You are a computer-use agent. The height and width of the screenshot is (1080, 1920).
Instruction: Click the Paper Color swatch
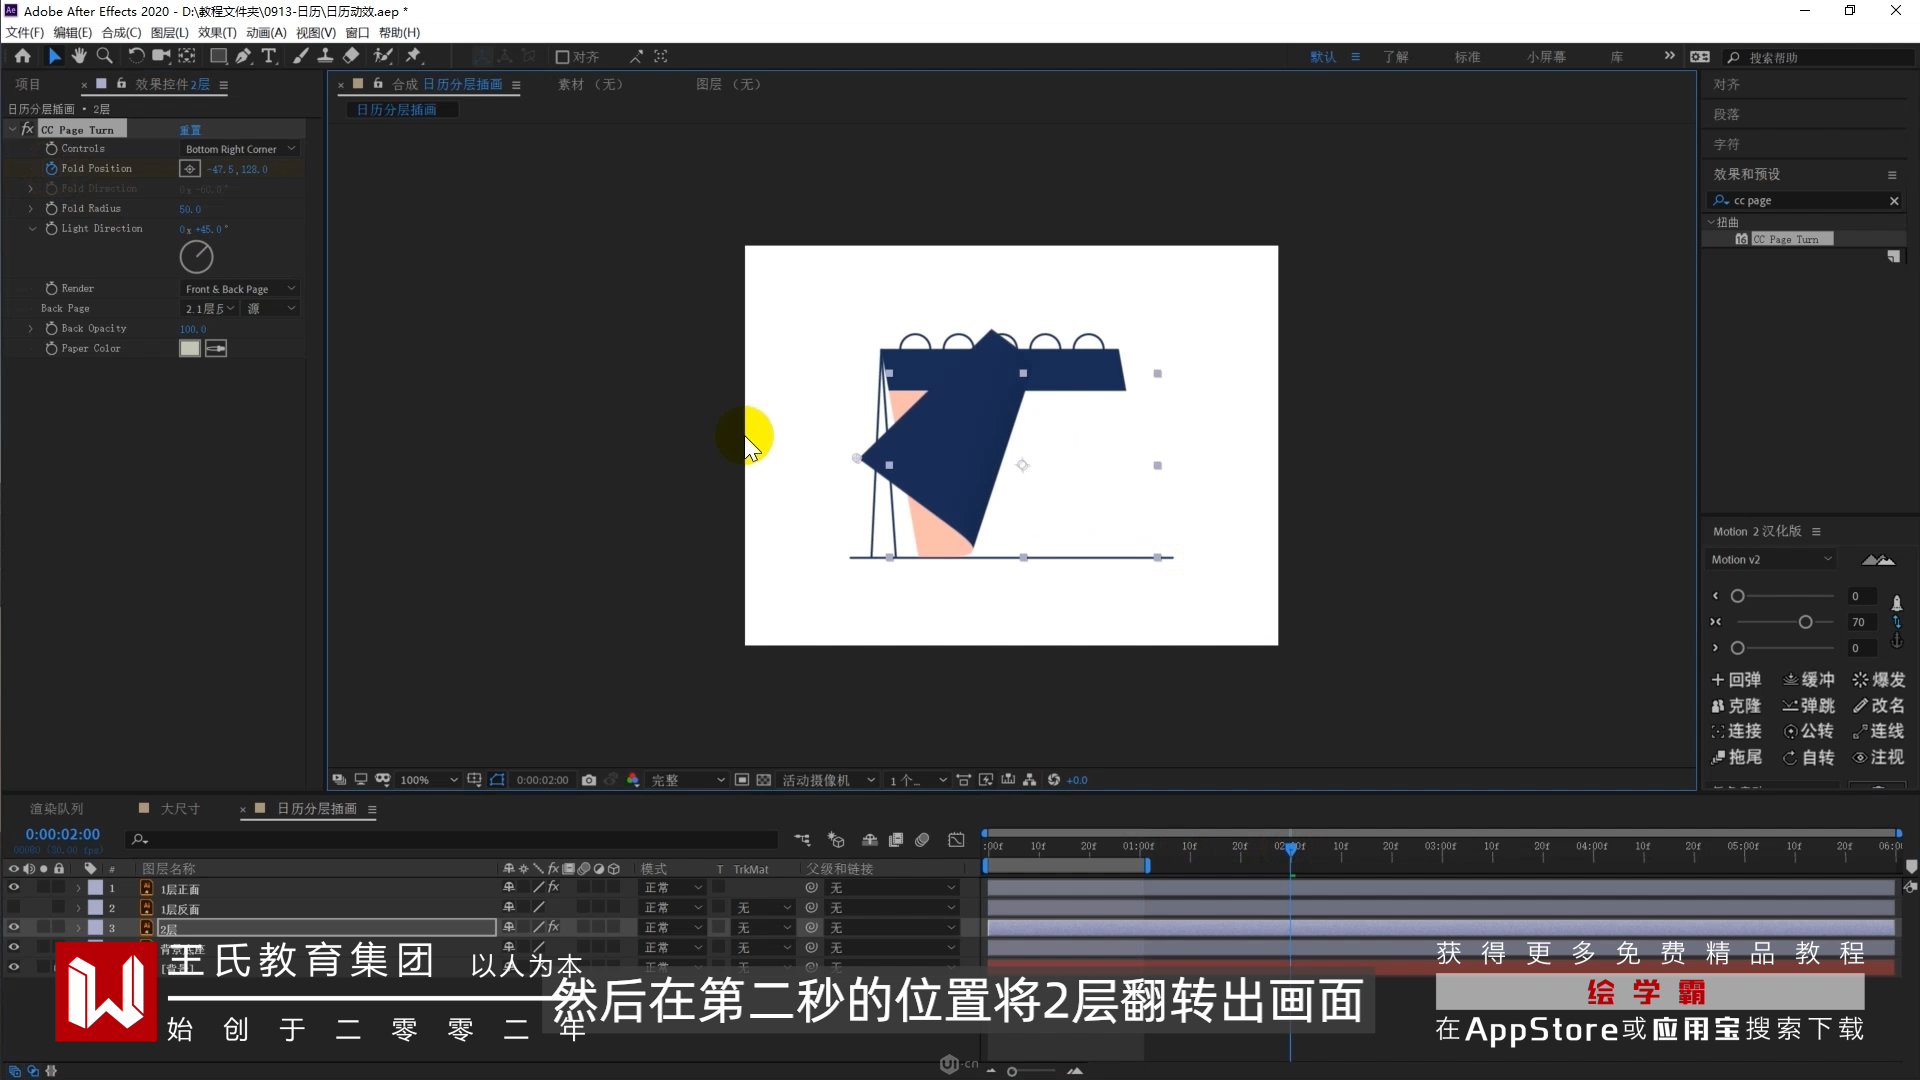(x=189, y=348)
